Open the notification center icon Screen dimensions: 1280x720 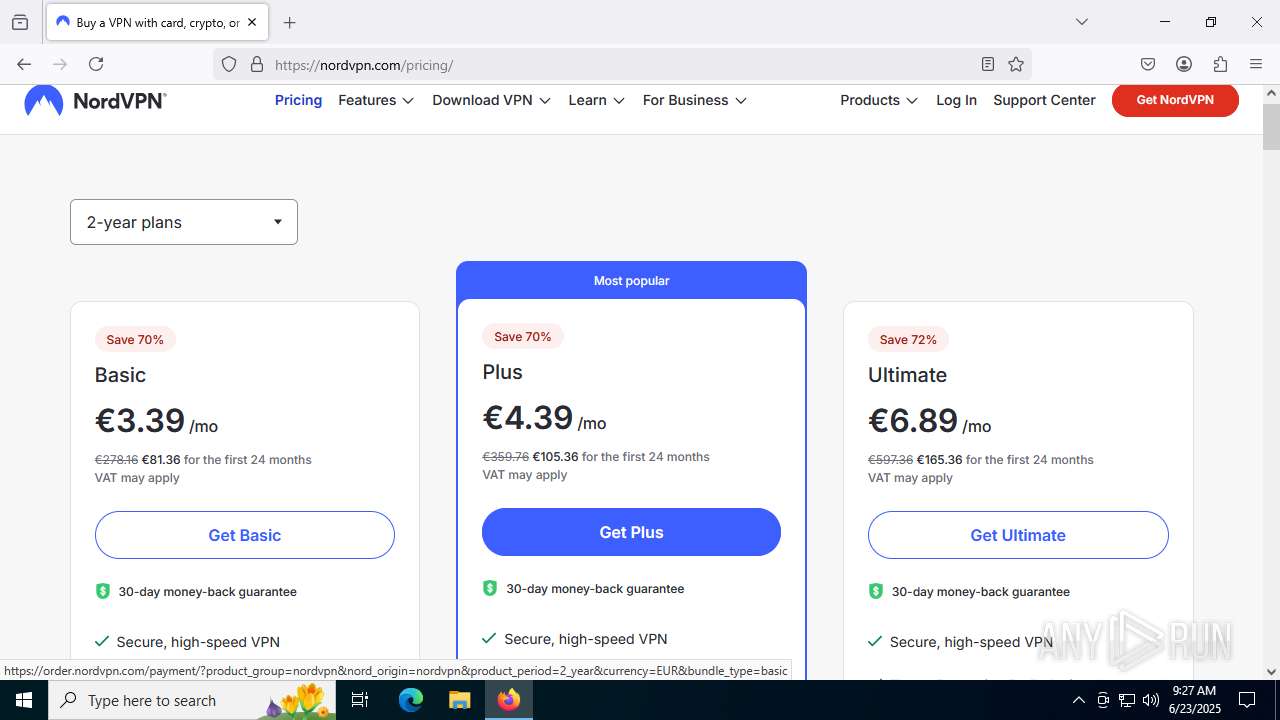tap(1247, 700)
